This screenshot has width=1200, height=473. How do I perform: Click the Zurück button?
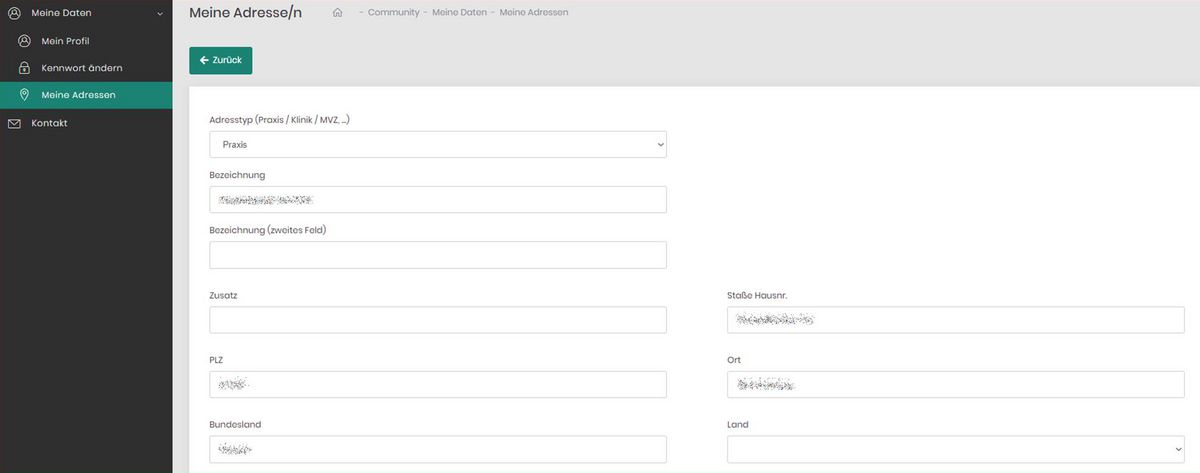[221, 60]
